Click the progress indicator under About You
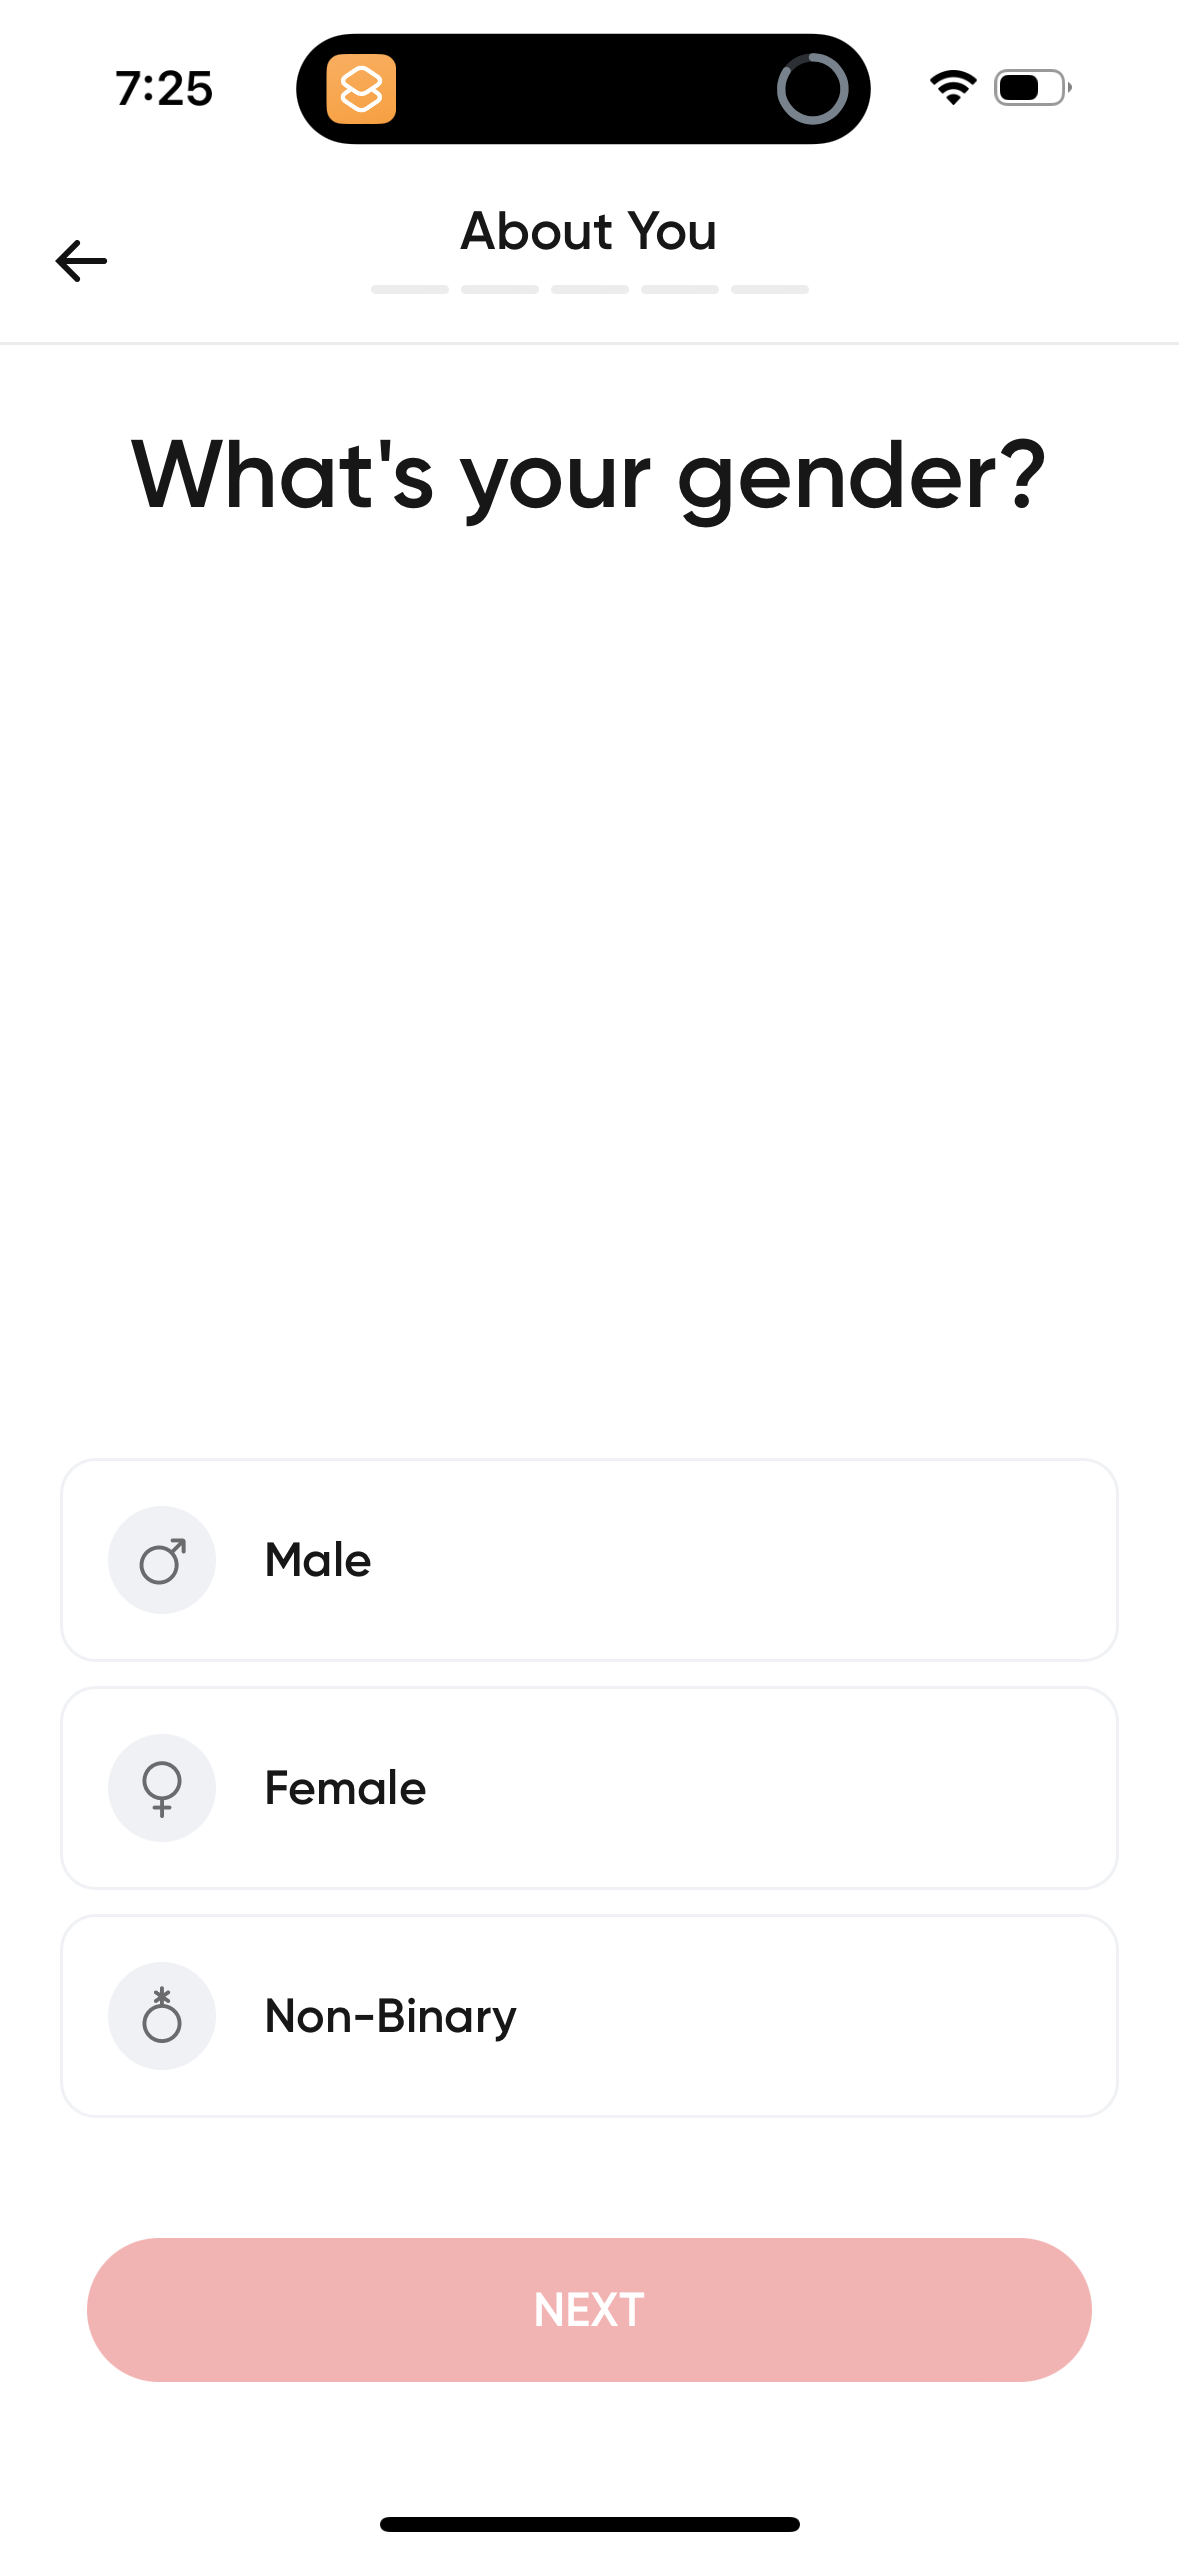This screenshot has width=1179, height=2556. click(588, 290)
